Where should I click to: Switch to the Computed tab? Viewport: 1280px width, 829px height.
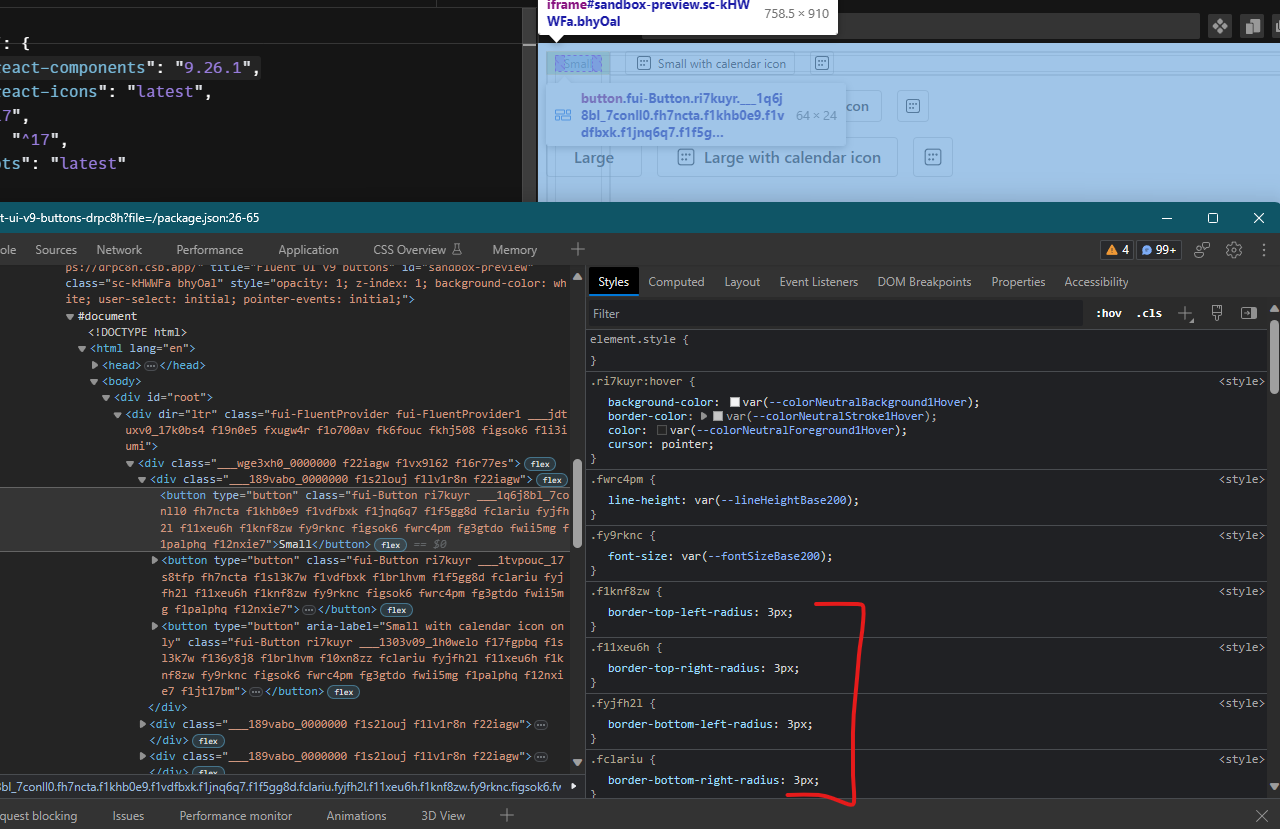pyautogui.click(x=676, y=281)
